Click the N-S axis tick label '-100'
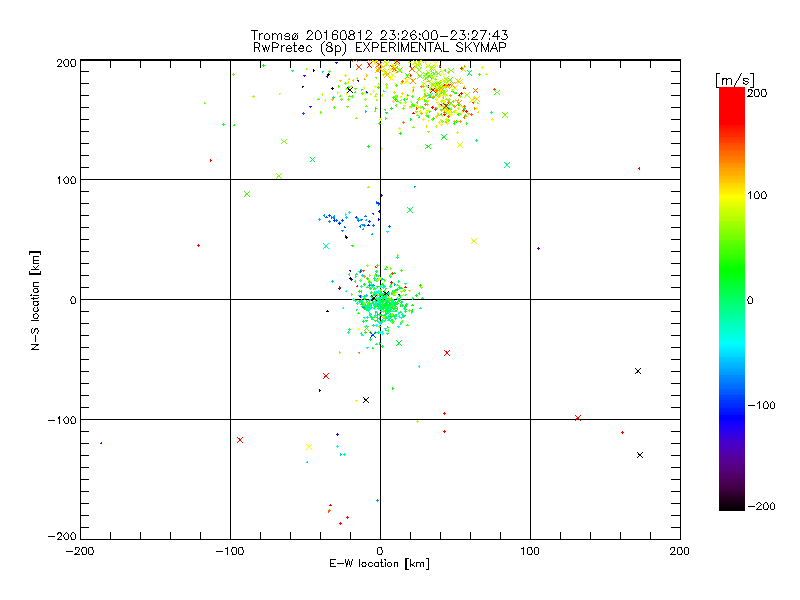 coord(62,420)
